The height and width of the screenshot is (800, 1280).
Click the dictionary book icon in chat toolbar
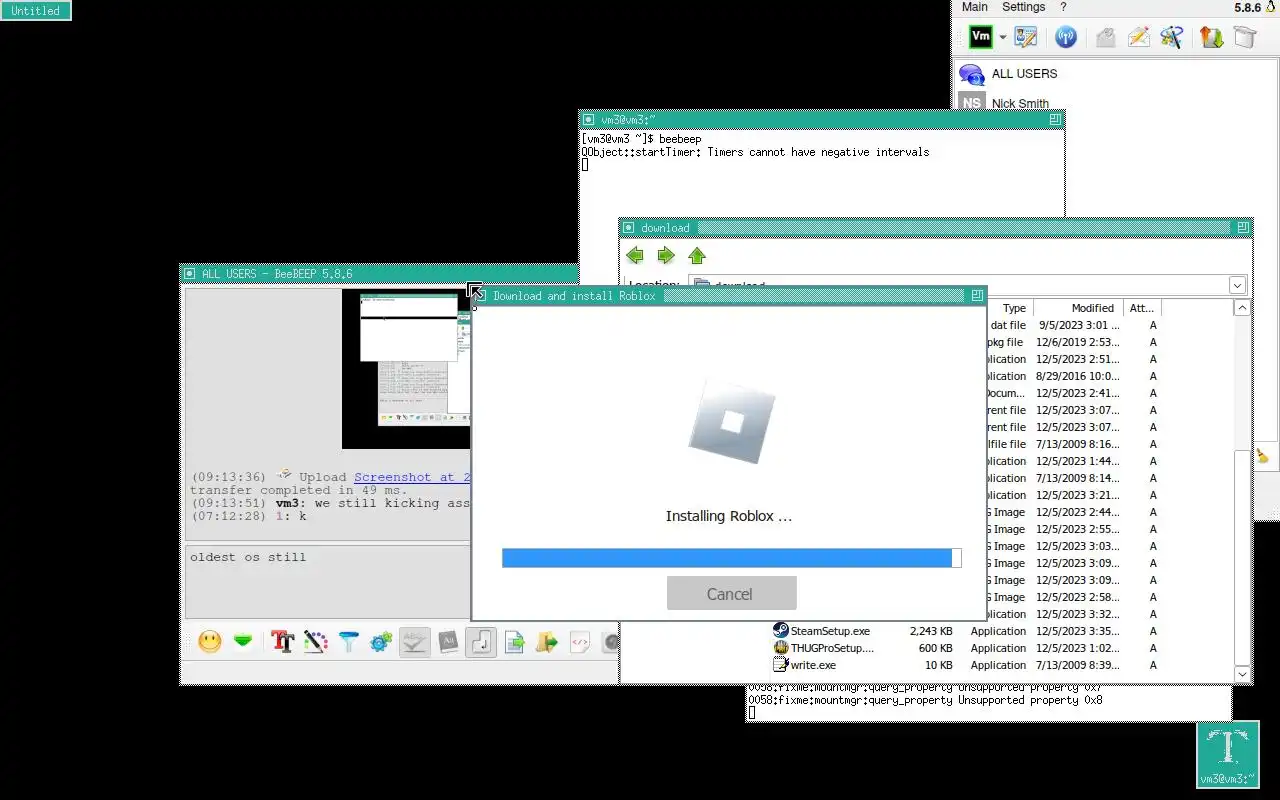click(448, 642)
